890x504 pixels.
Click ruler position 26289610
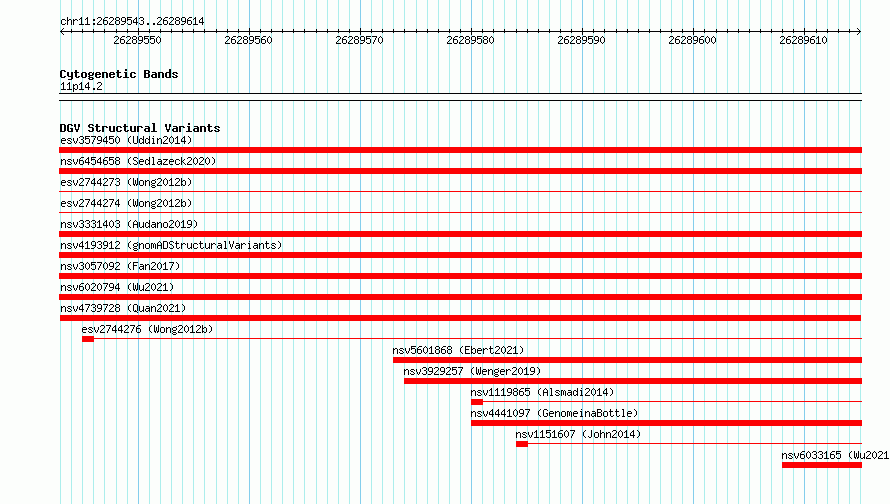[x=803, y=40]
